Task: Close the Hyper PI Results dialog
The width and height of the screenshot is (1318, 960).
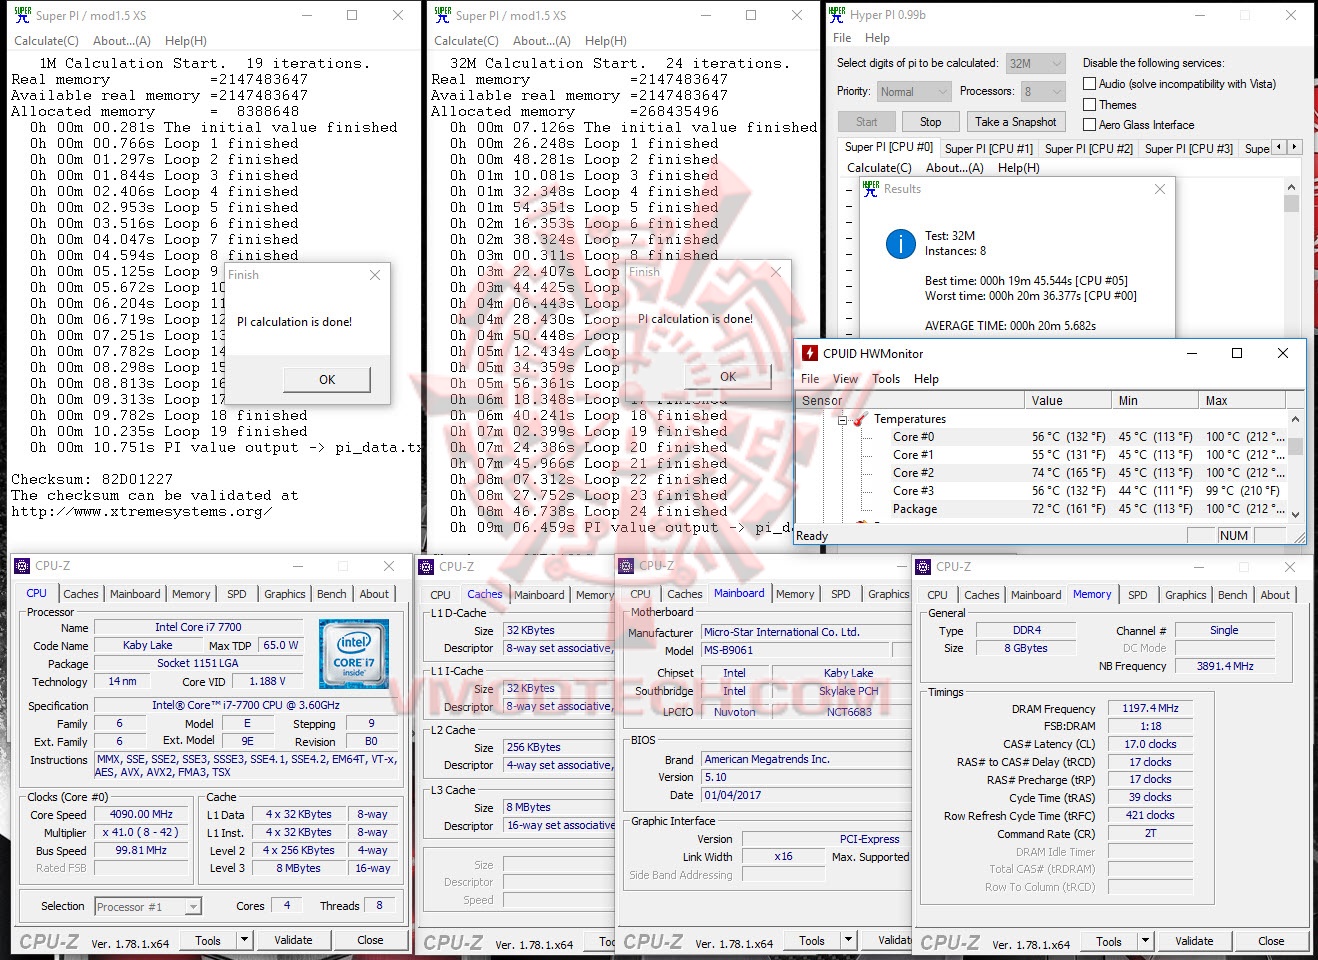Action: point(1159,189)
